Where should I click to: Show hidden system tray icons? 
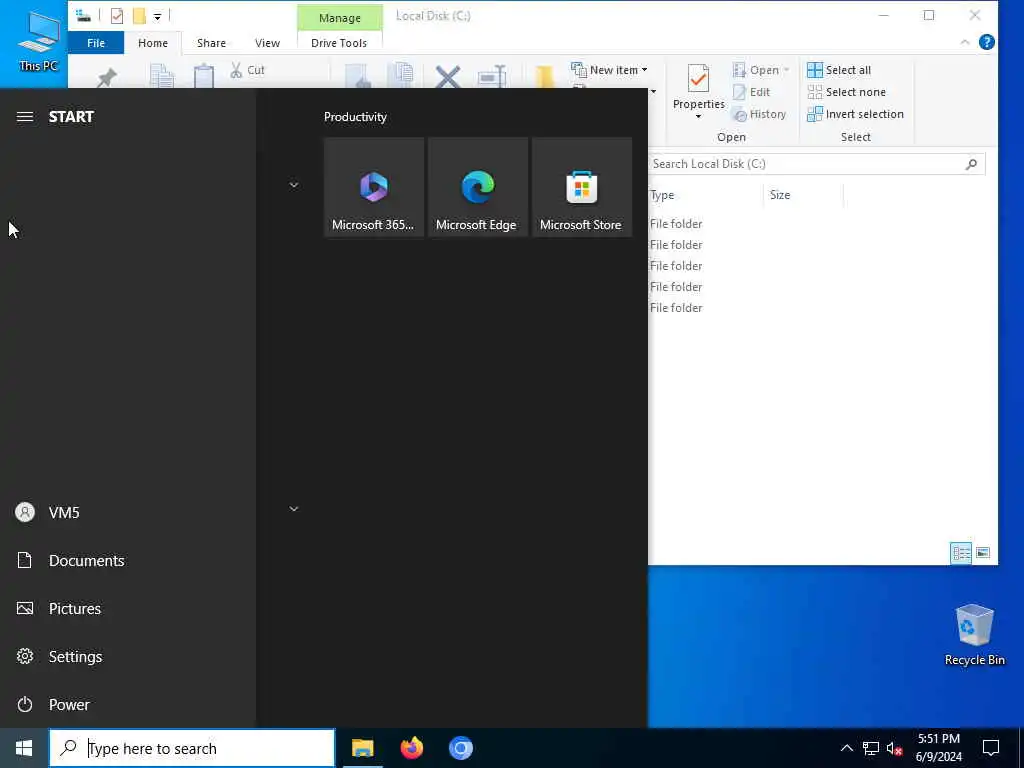point(846,748)
